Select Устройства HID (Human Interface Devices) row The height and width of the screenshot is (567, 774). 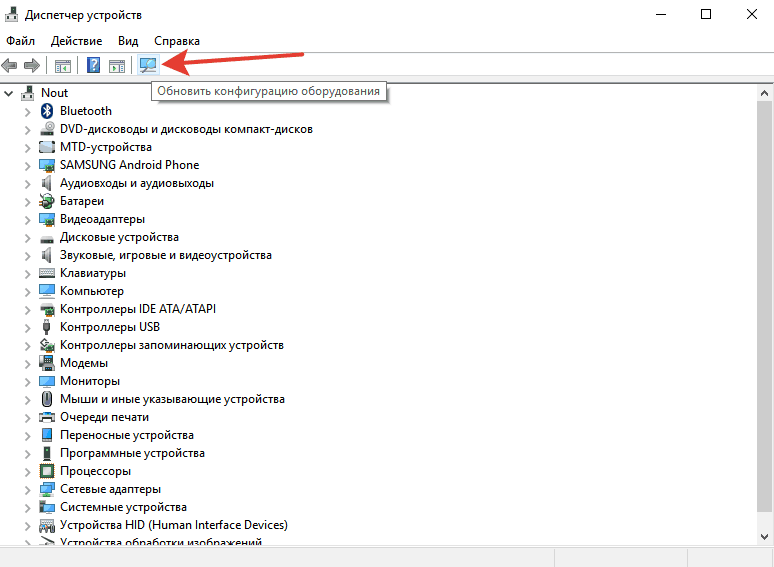(x=174, y=525)
